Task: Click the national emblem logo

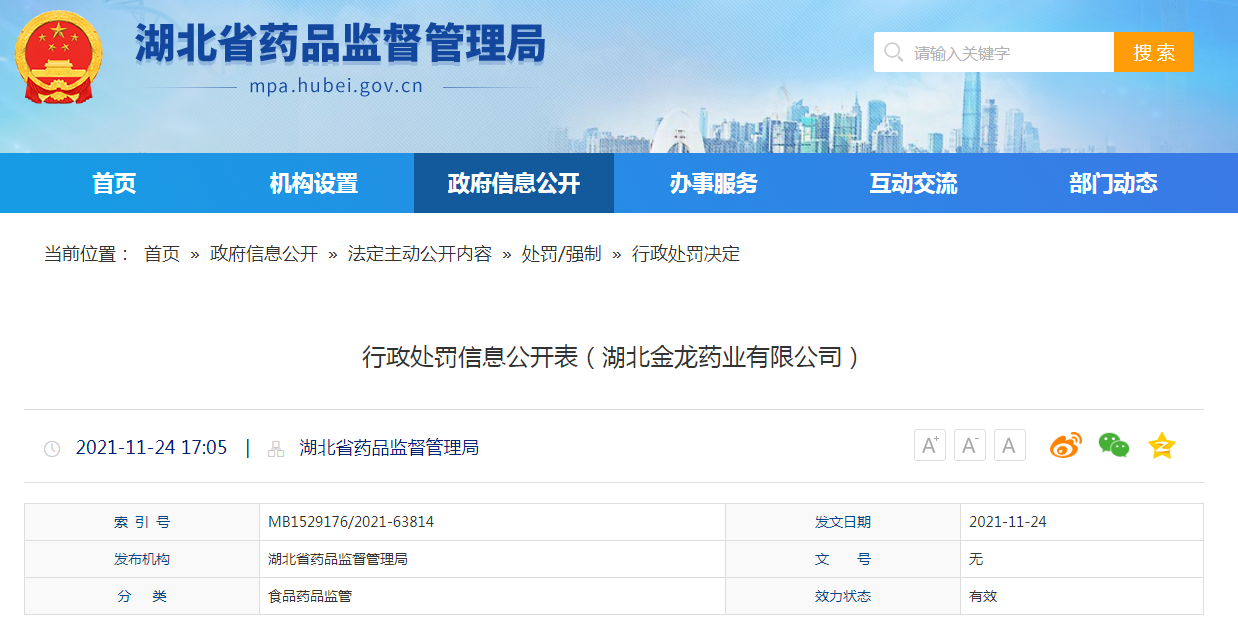Action: coord(58,57)
